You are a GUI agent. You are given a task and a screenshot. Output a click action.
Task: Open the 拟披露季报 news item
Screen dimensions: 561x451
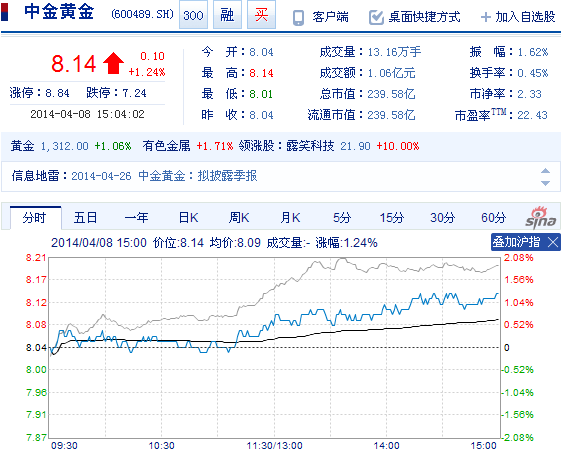pyautogui.click(x=227, y=176)
